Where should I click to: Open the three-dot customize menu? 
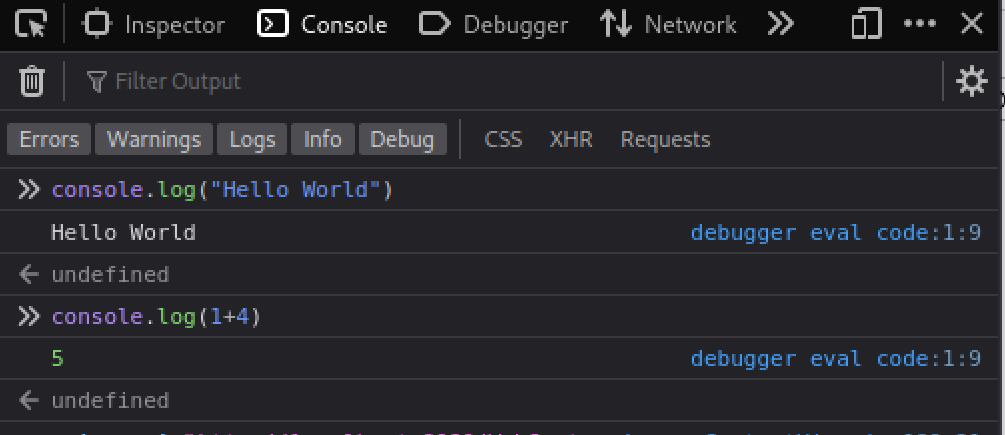[x=919, y=25]
